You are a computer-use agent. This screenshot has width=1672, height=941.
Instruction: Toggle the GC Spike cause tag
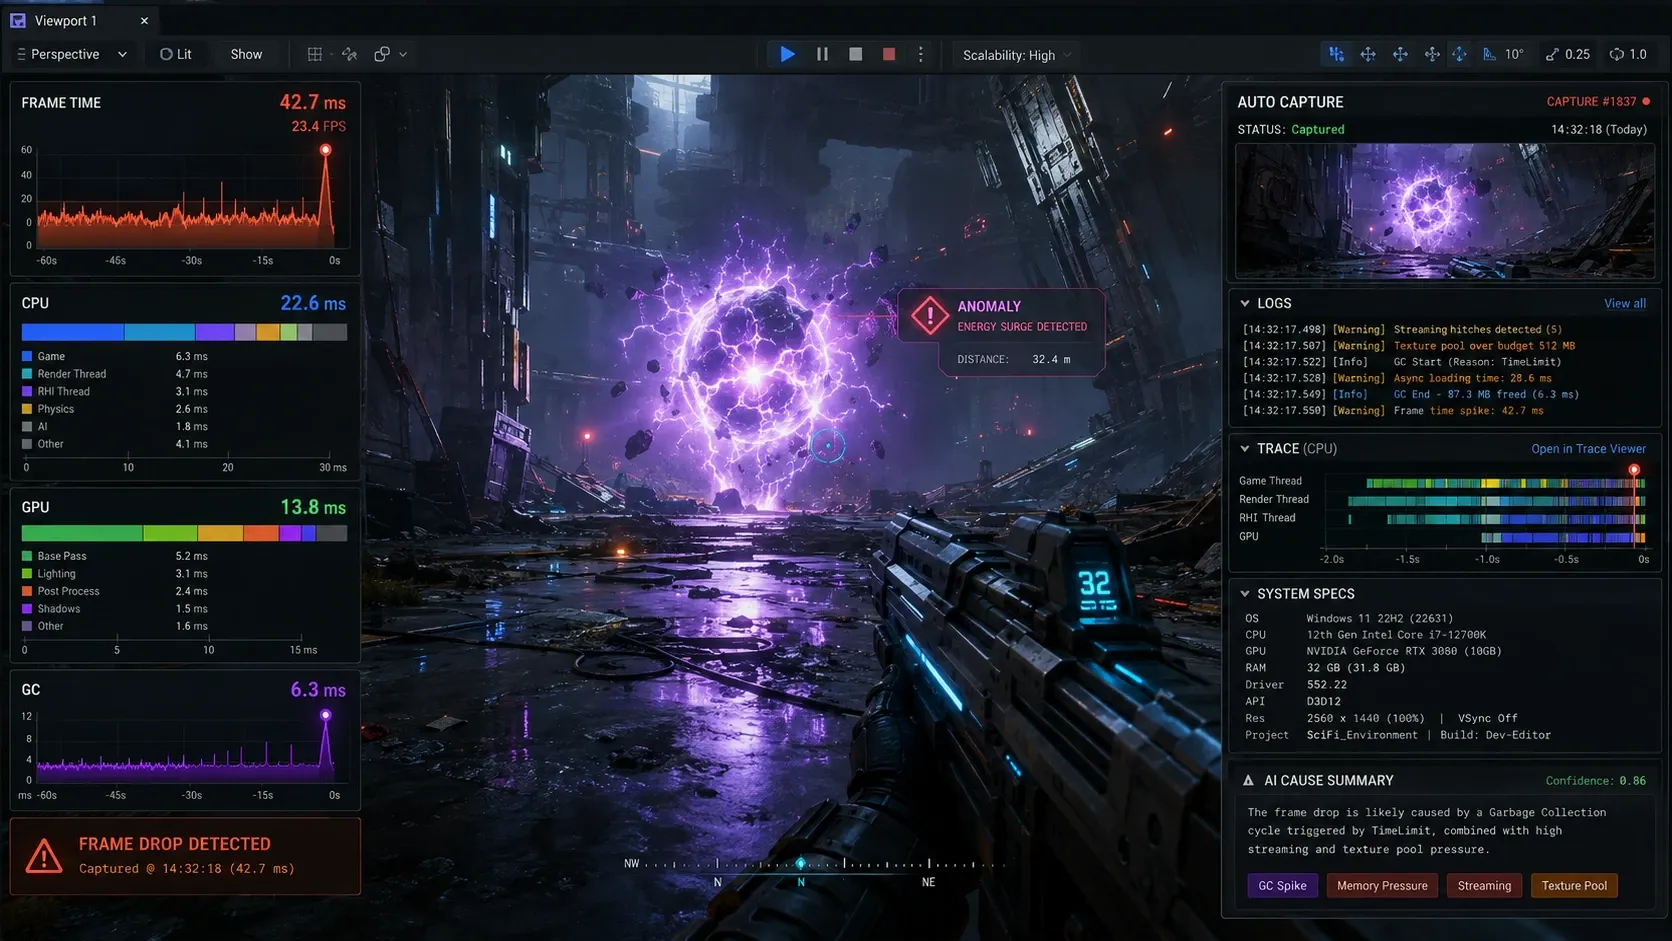[x=1282, y=885]
